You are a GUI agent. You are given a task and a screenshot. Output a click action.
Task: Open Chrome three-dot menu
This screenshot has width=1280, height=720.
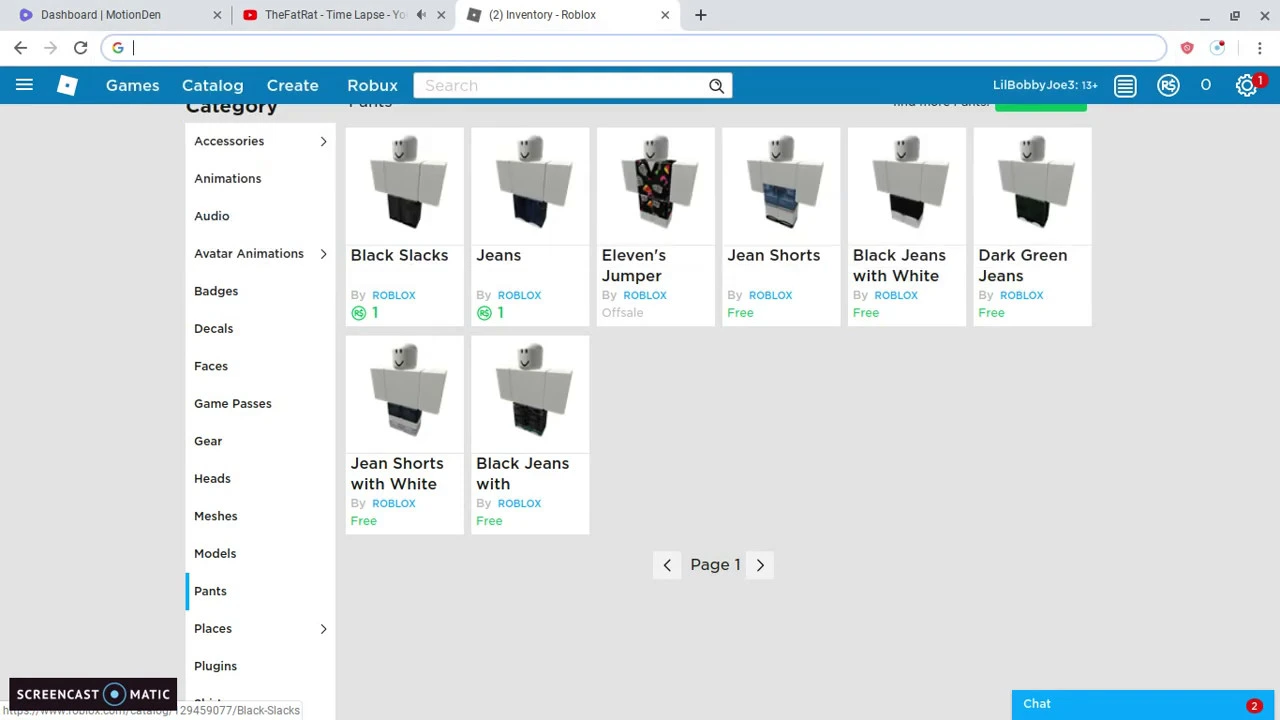coord(1260,48)
